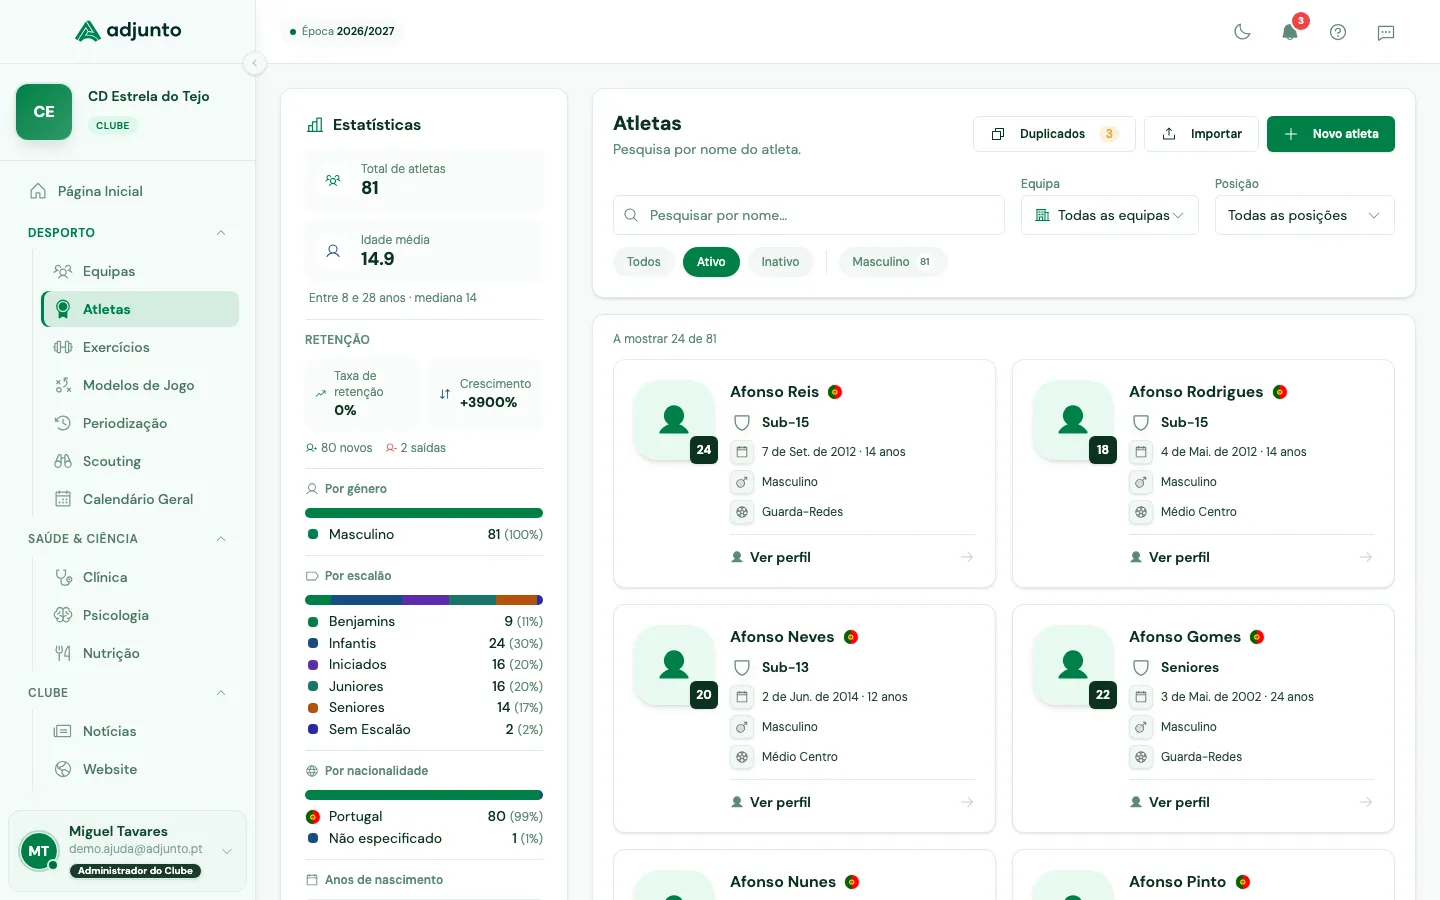
Task: Click the Por género green progress bar
Action: pos(424,513)
